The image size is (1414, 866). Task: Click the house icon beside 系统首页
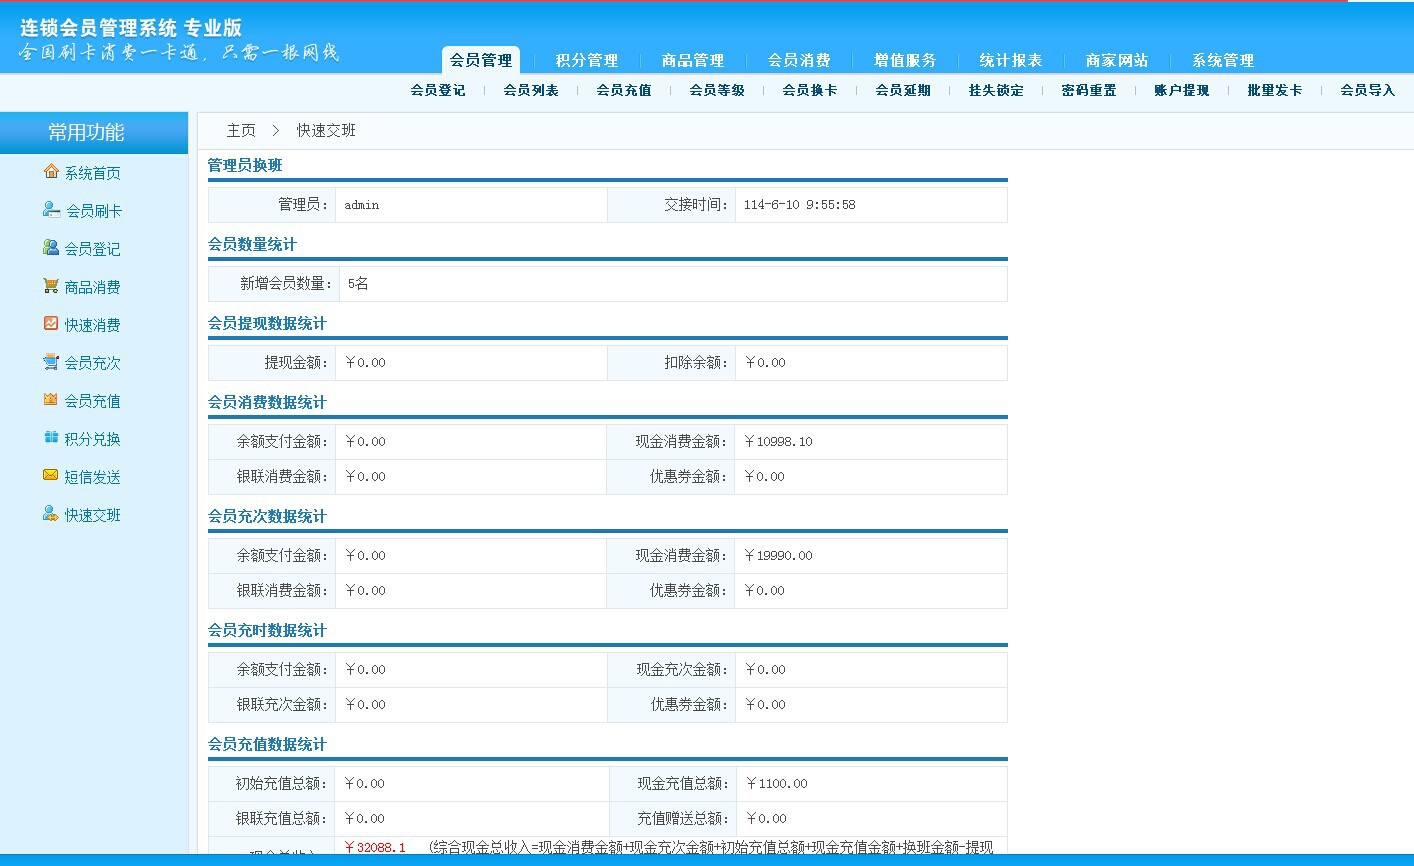tap(51, 172)
